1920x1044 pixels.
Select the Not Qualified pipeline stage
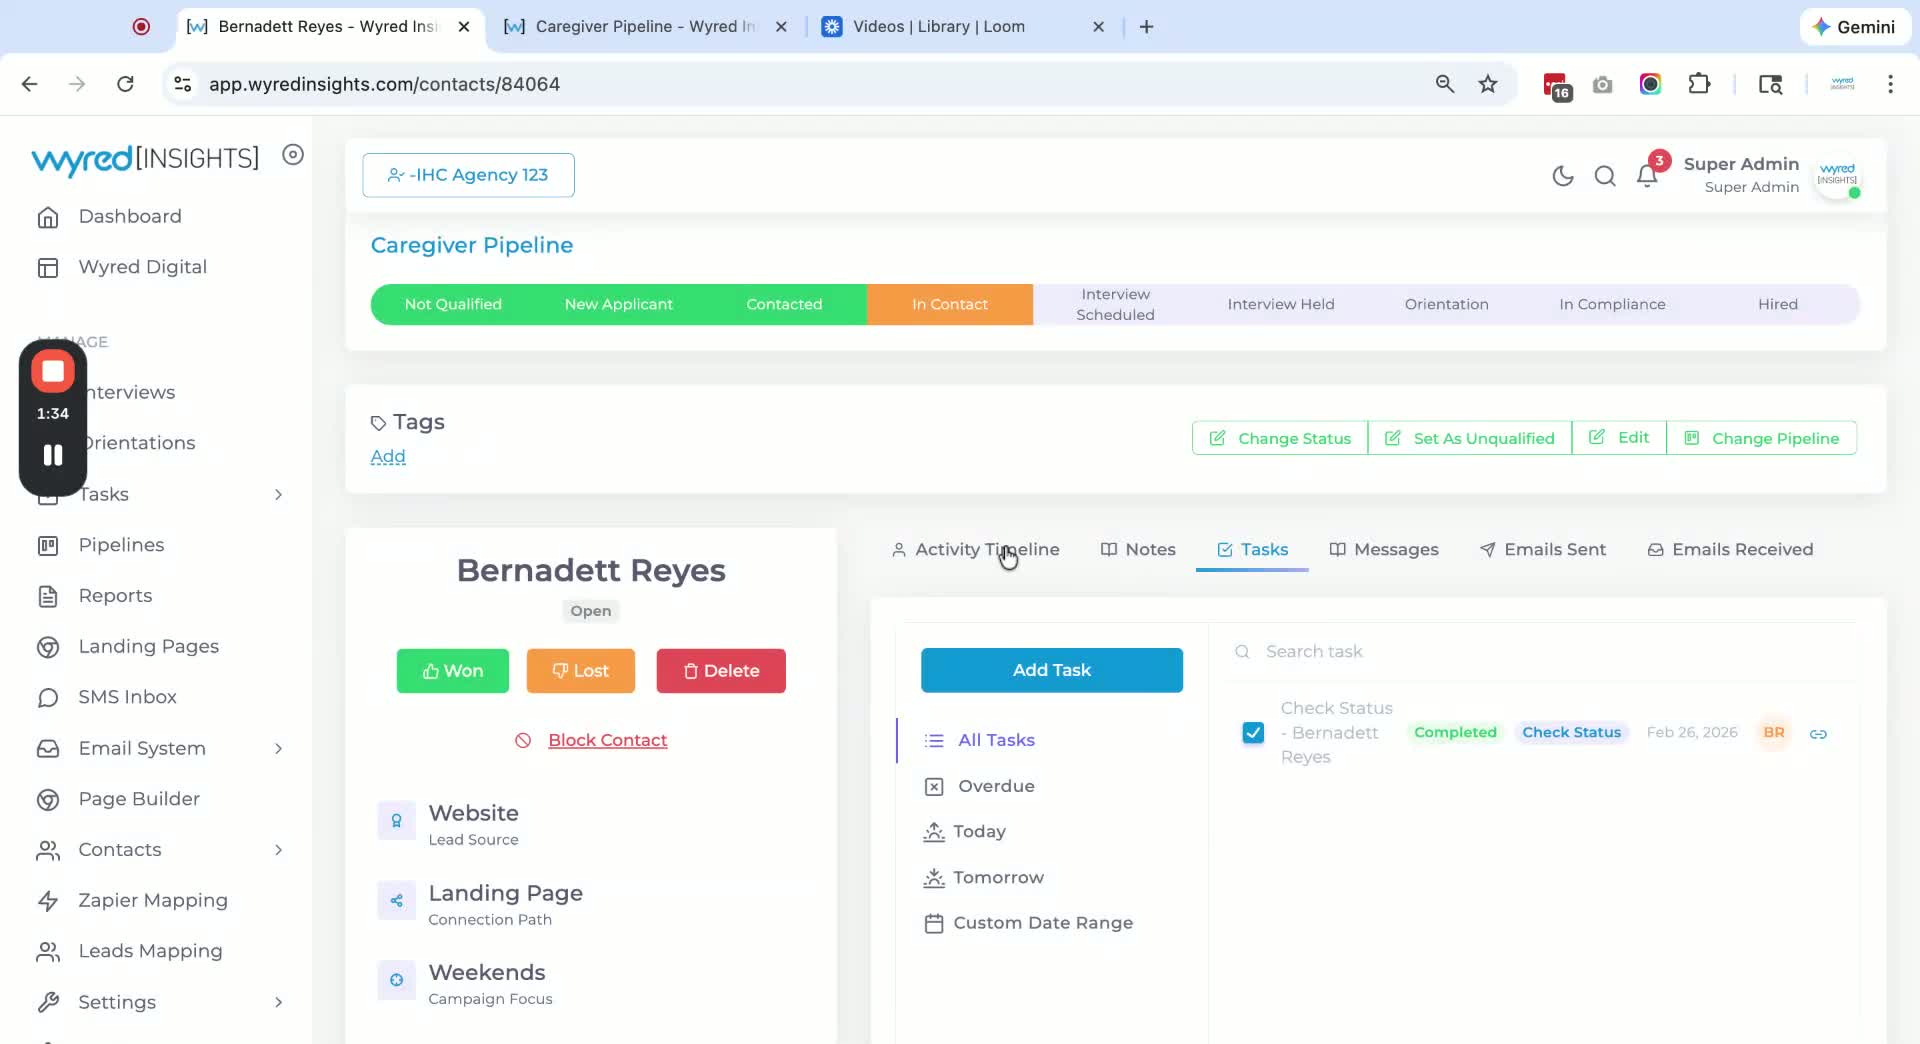tap(453, 305)
